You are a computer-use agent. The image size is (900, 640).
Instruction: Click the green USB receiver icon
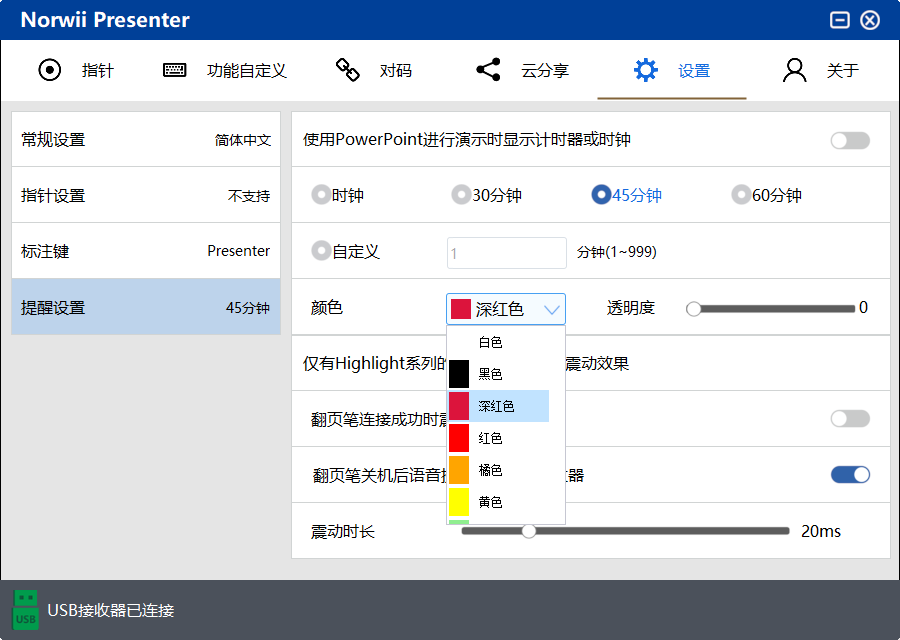click(x=26, y=610)
